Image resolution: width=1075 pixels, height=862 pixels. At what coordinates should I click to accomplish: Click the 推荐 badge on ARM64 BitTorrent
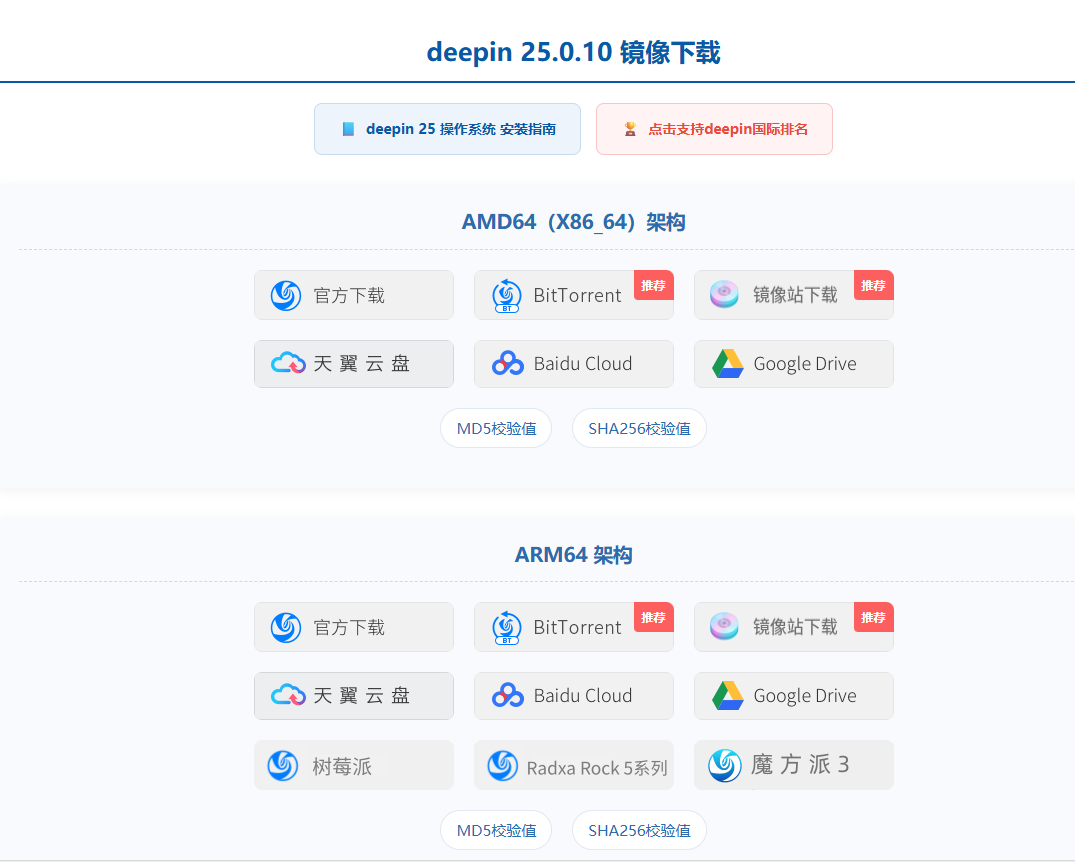[653, 617]
